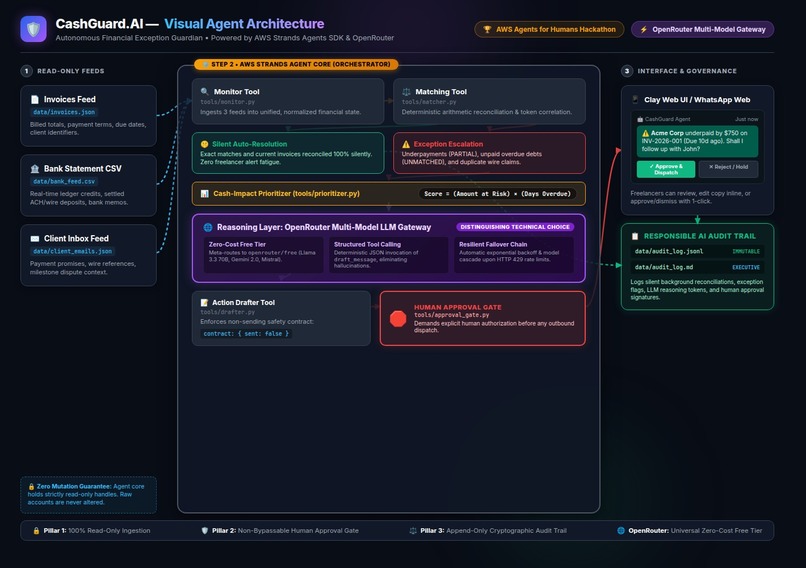Click the Acme Corp underpaid chat message
806x568 pixels.
[x=697, y=141]
